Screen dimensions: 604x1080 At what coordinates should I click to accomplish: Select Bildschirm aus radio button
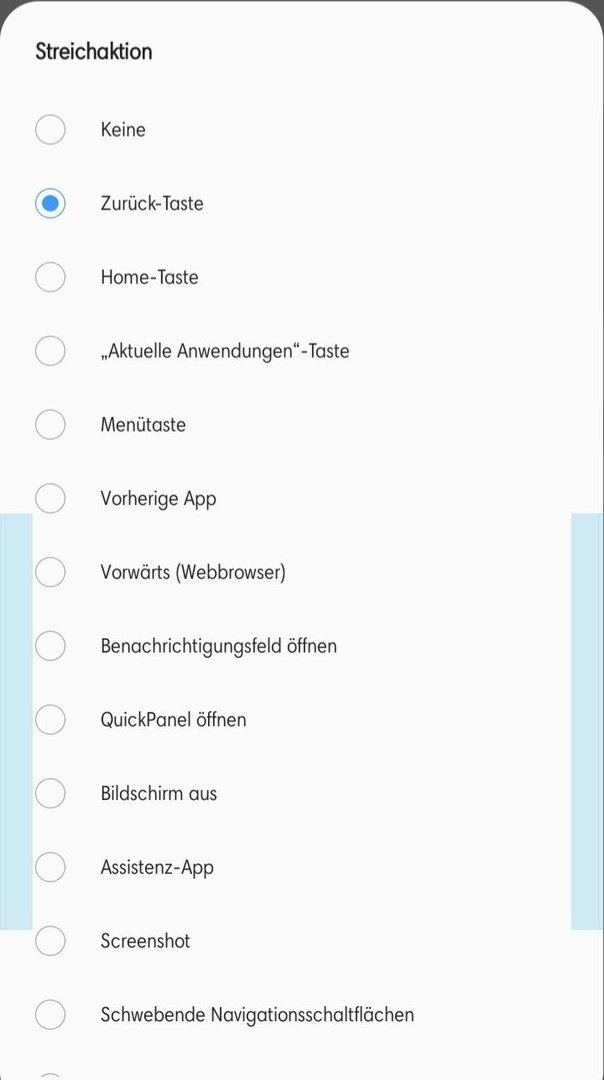50,793
